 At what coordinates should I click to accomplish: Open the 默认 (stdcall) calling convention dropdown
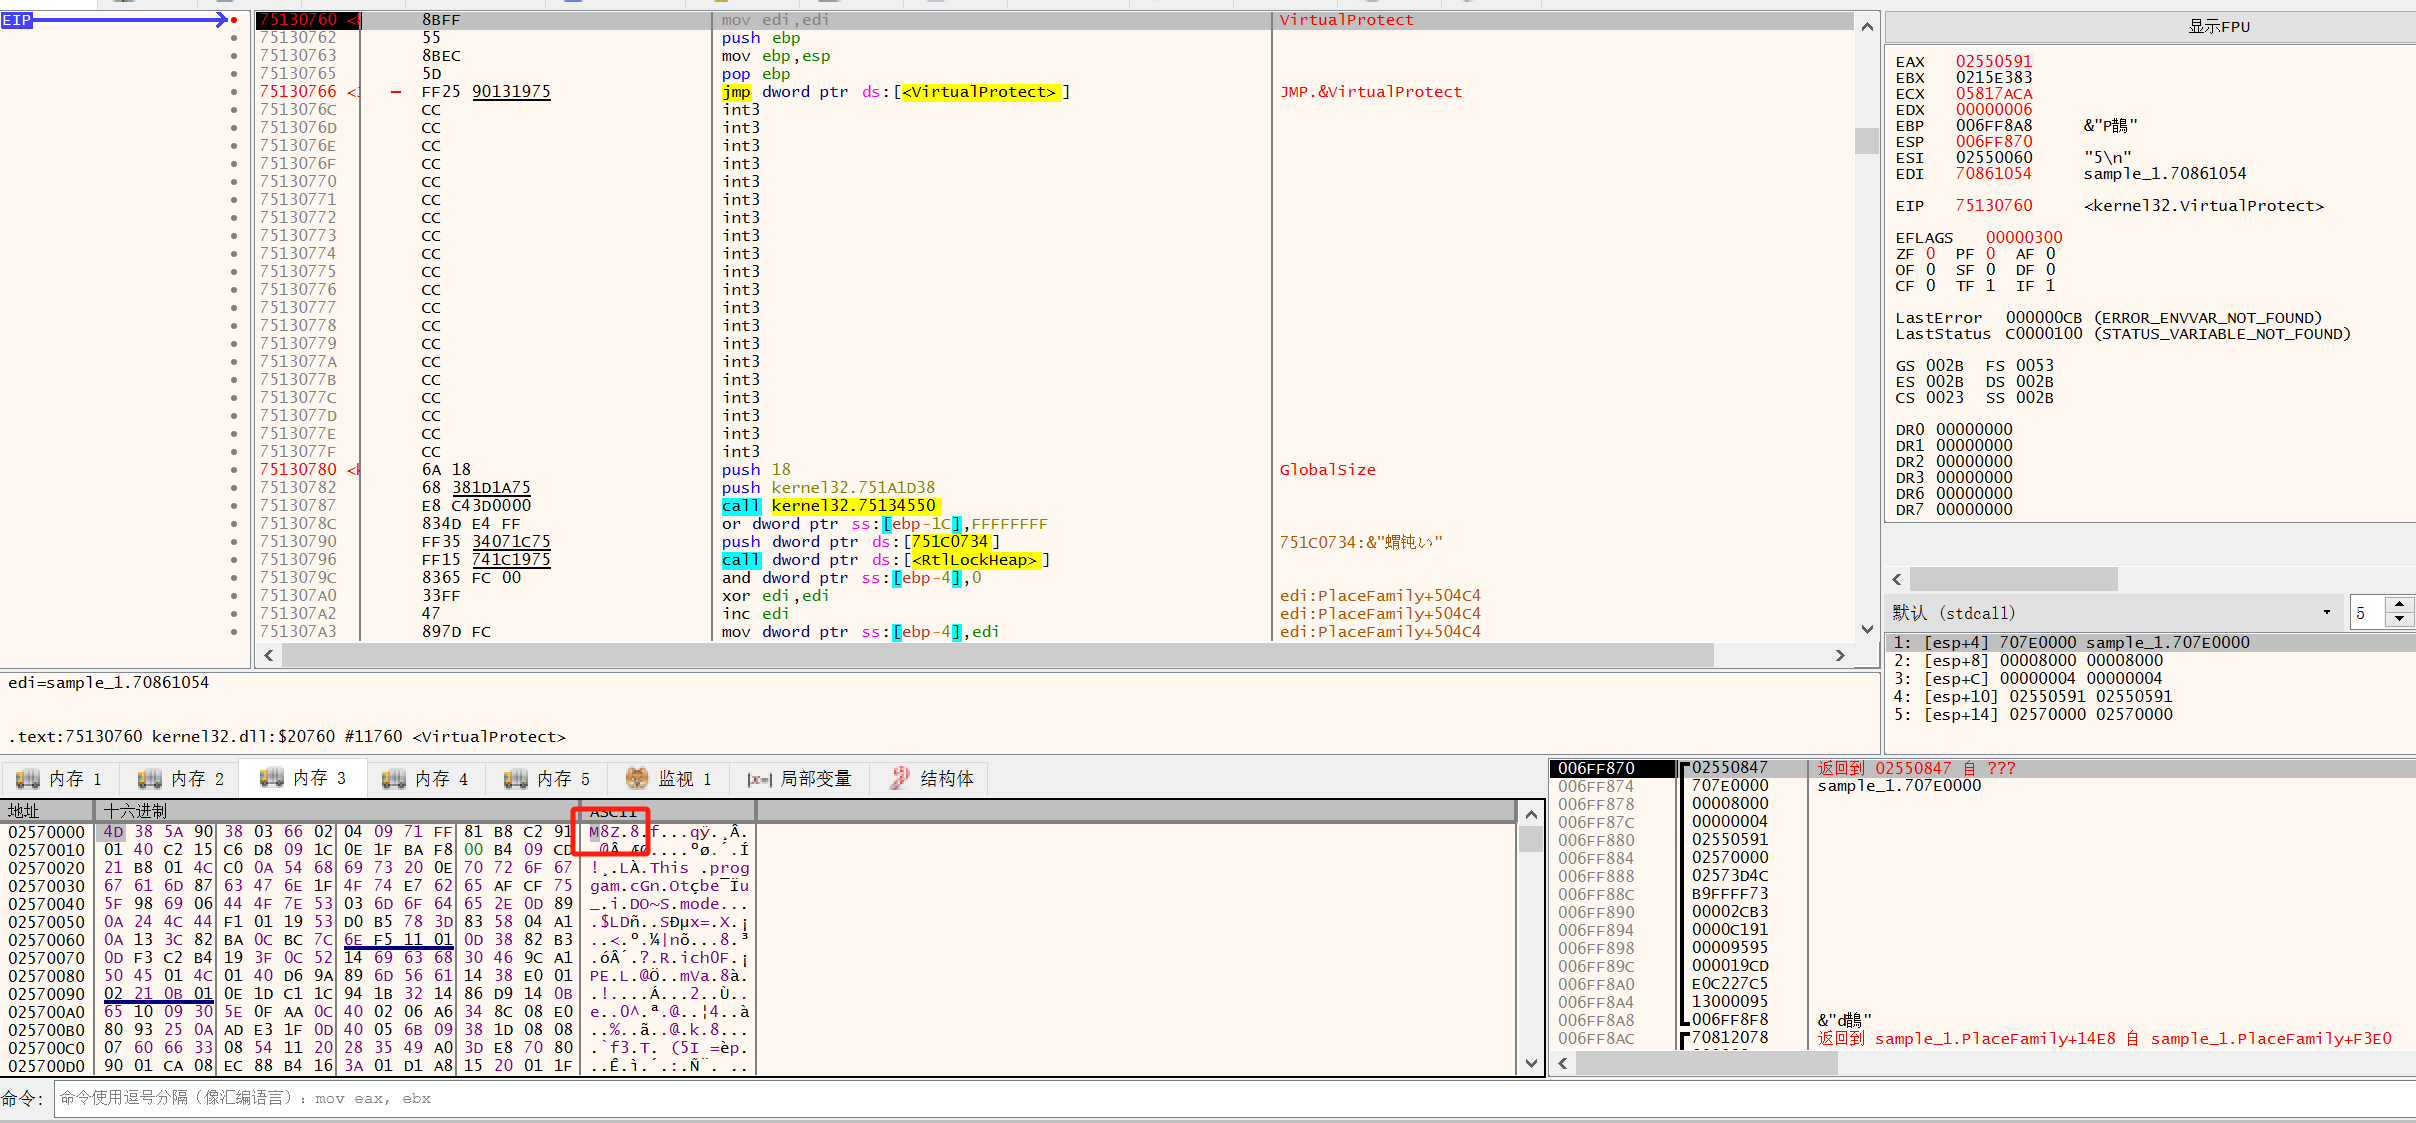pyautogui.click(x=2113, y=613)
